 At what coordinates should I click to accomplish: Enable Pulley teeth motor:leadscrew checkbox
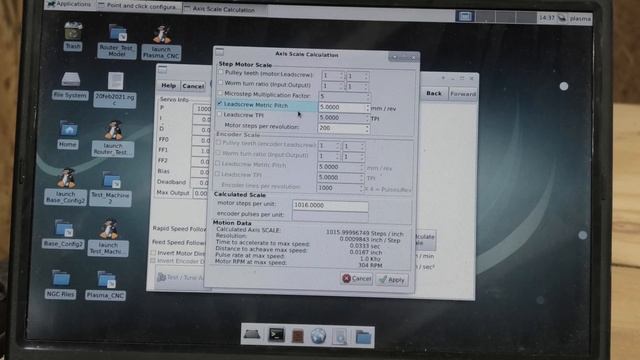221,73
